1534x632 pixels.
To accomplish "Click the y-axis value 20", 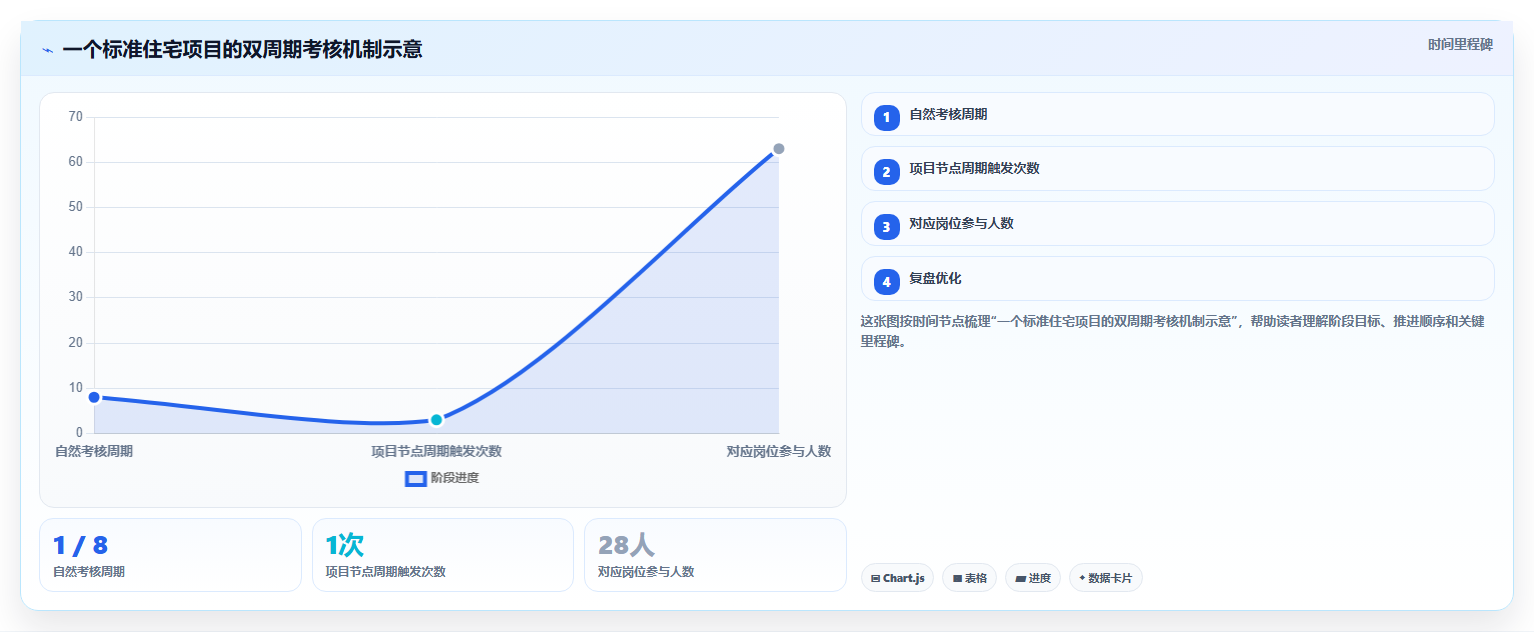I will point(76,343).
